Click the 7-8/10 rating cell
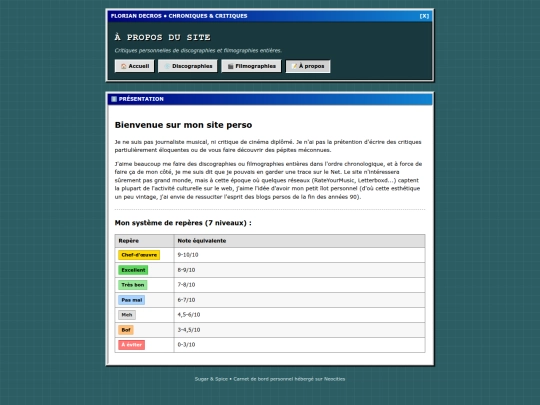 (300, 285)
